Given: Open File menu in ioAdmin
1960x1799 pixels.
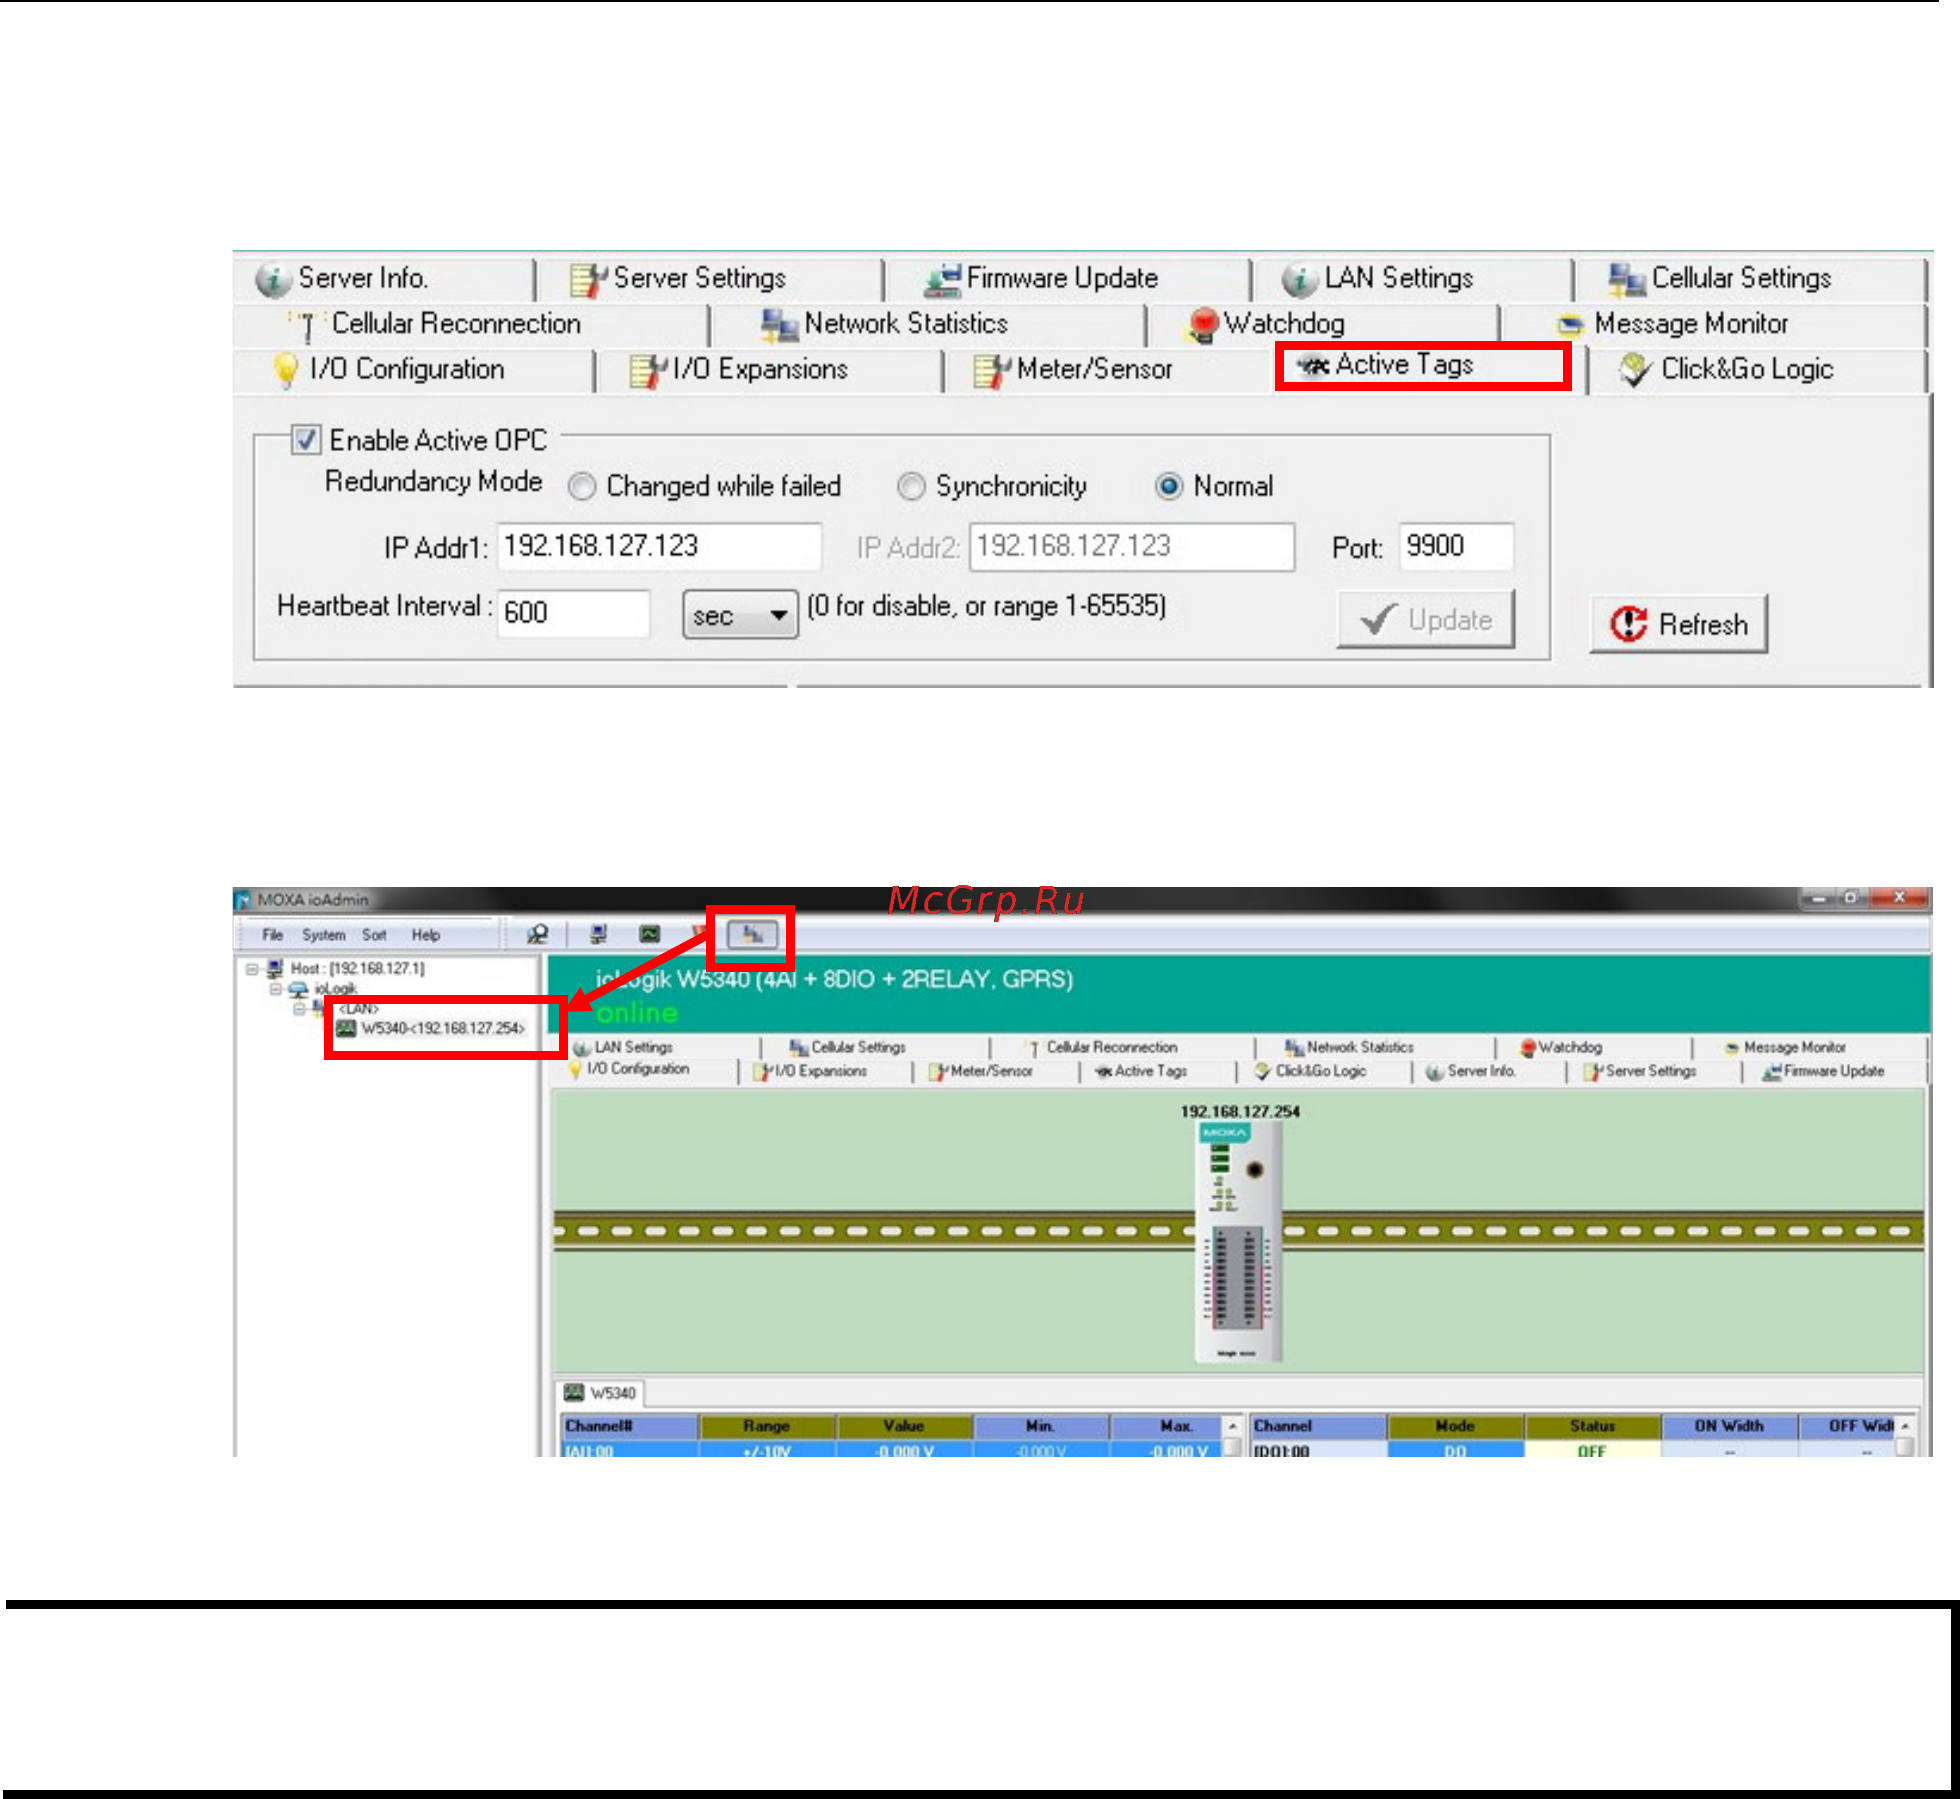Looking at the screenshot, I should pyautogui.click(x=272, y=935).
